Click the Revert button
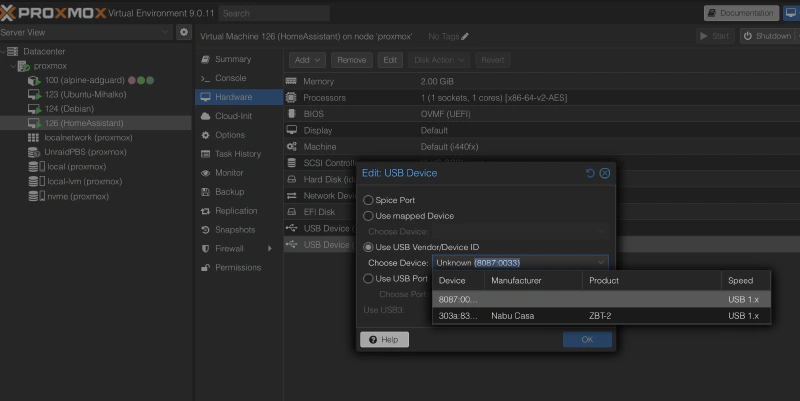 (493, 60)
